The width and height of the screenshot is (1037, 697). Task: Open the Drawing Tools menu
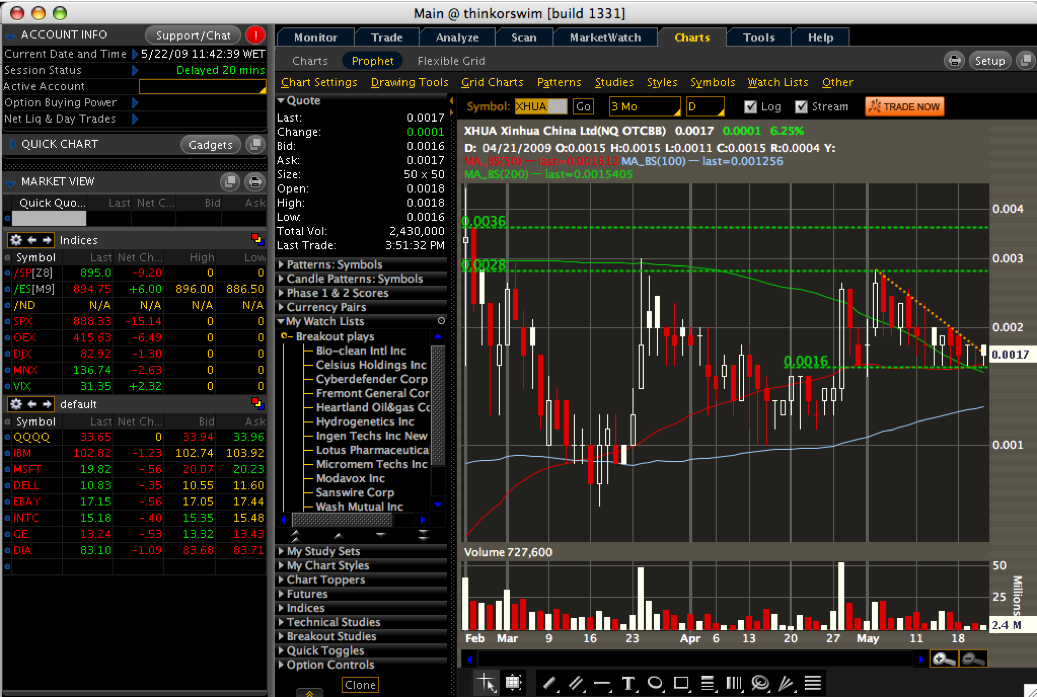click(409, 82)
